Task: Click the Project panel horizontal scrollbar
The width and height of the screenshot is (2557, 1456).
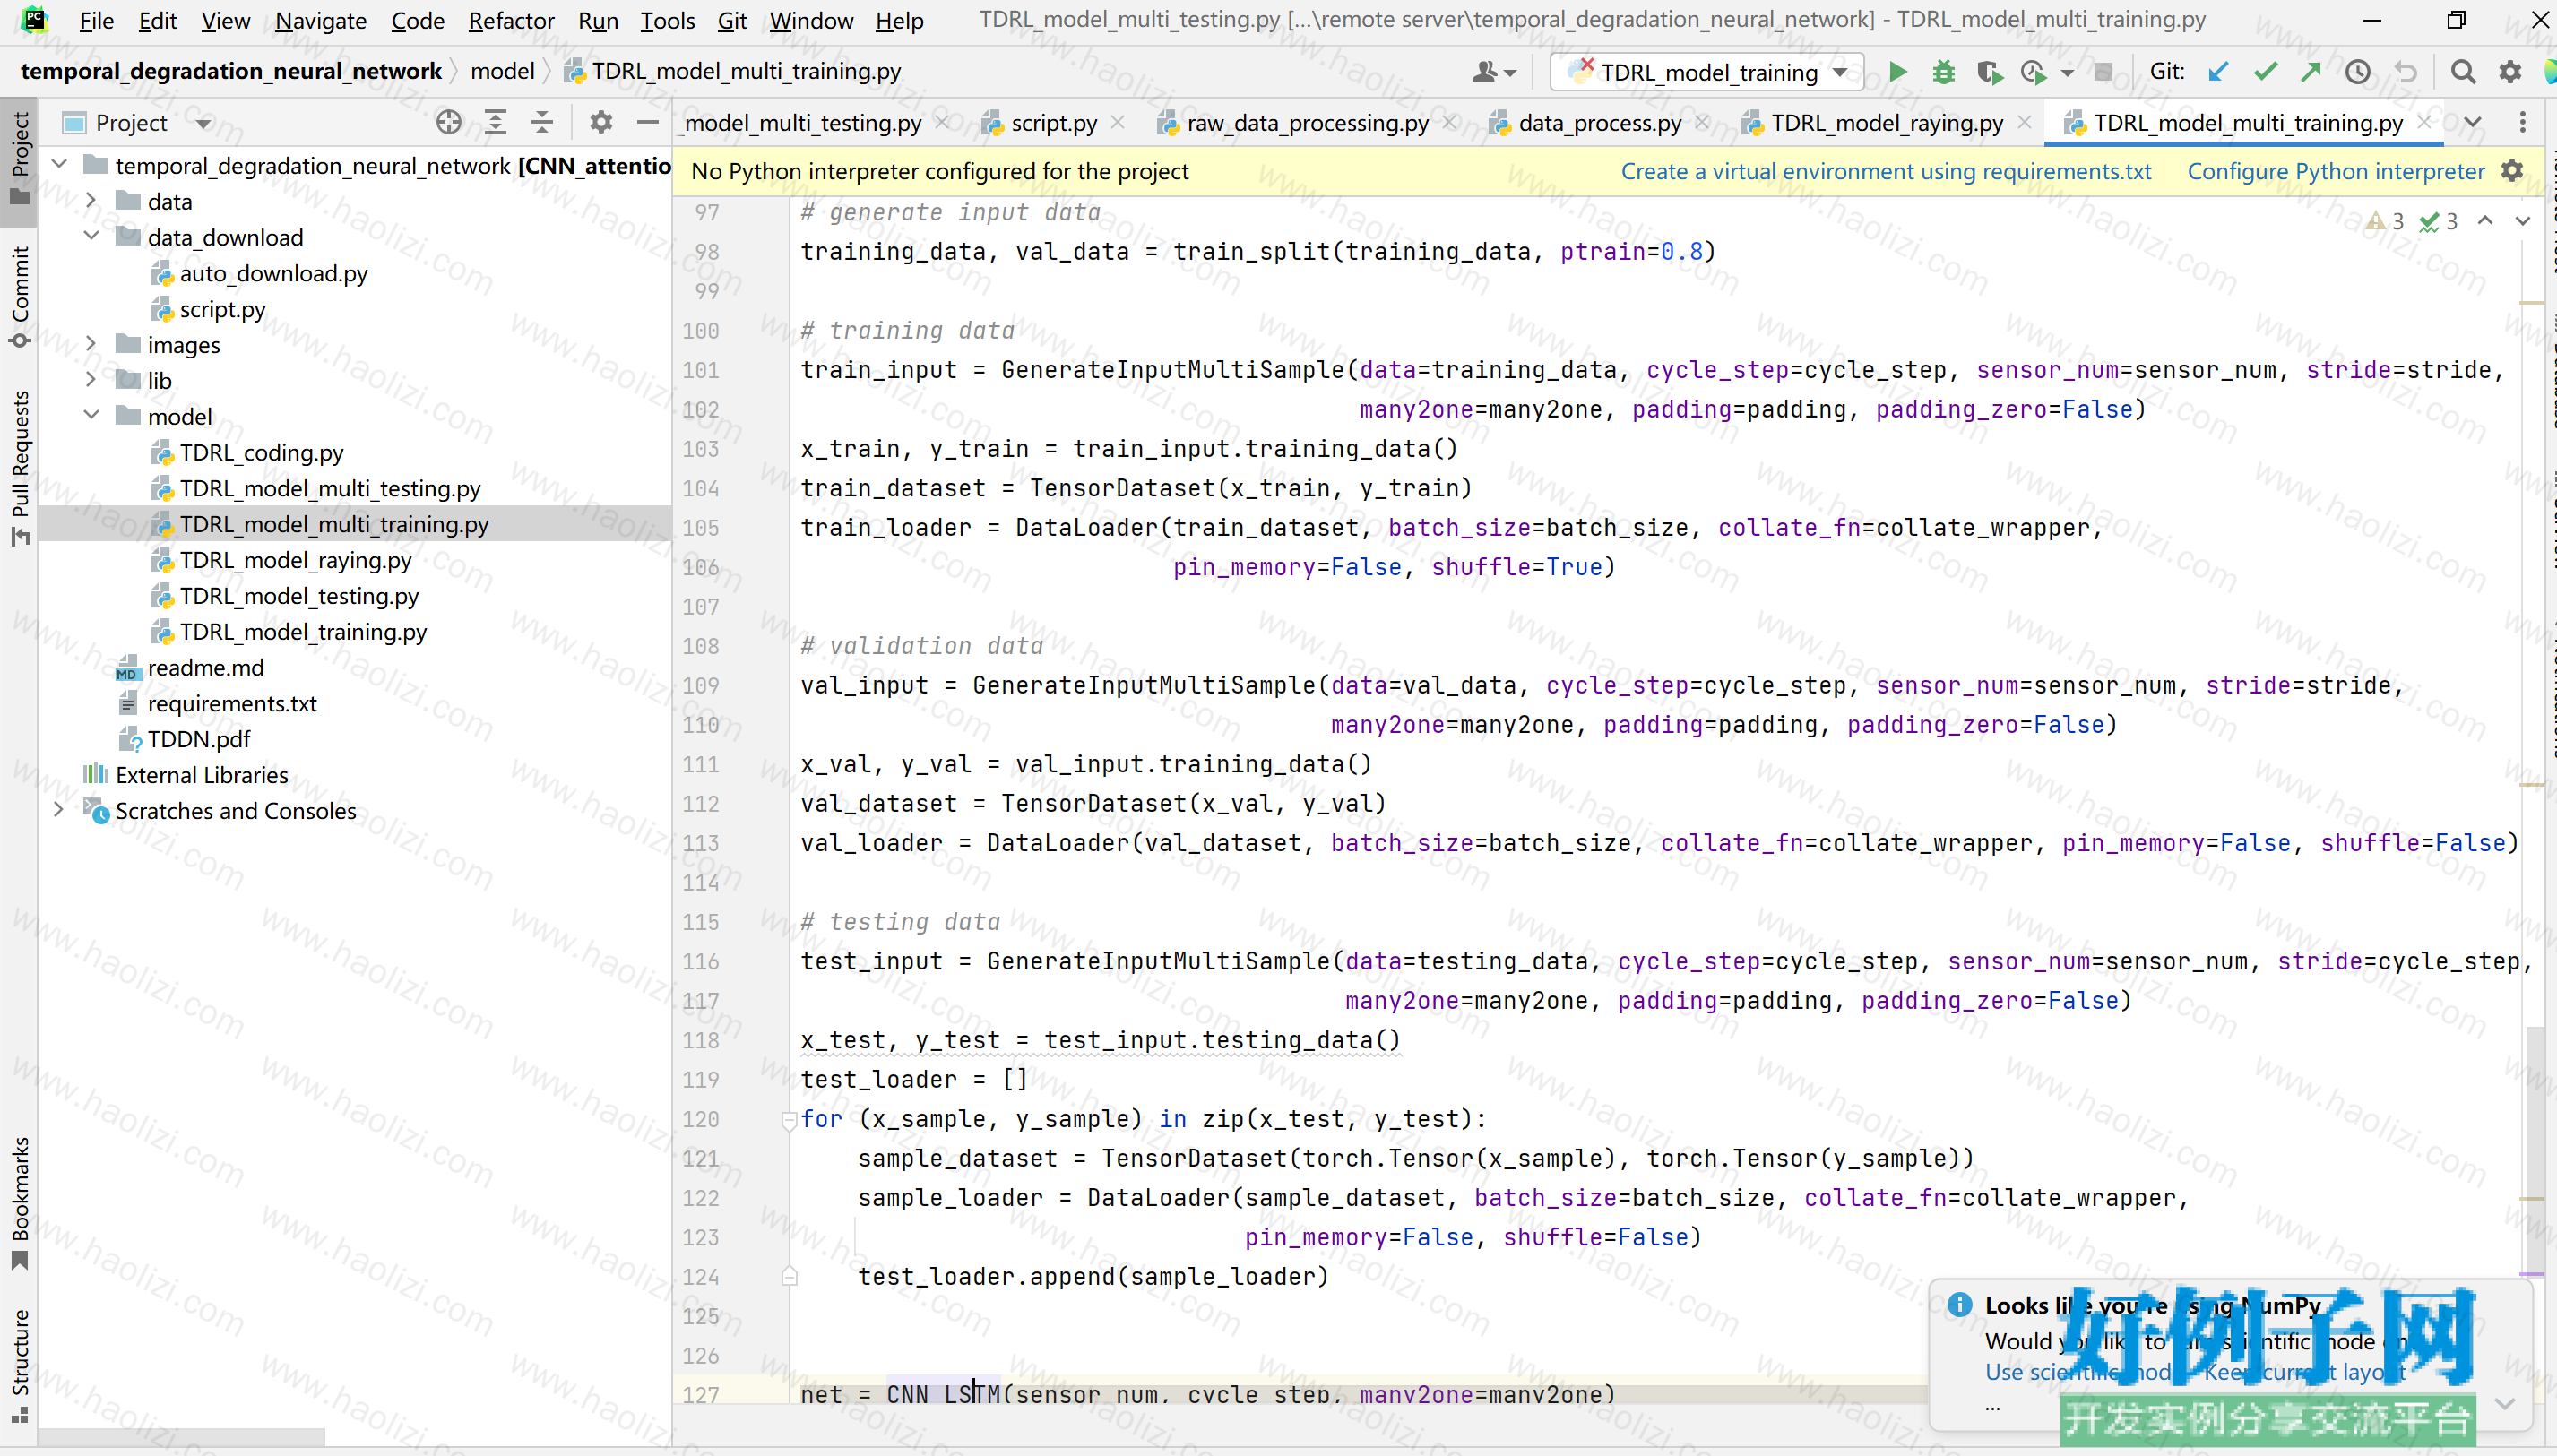Action: pyautogui.click(x=182, y=1436)
